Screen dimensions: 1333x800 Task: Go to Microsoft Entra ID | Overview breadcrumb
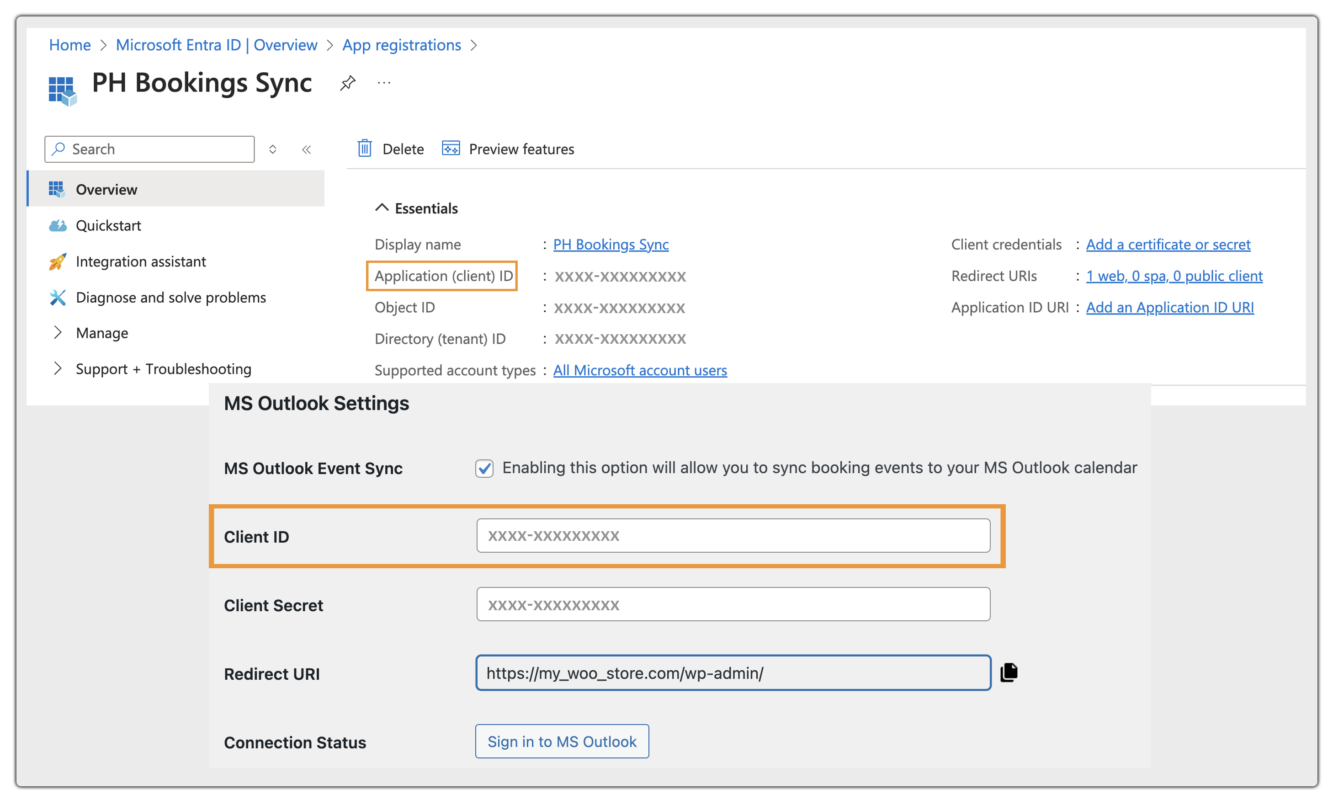(217, 45)
